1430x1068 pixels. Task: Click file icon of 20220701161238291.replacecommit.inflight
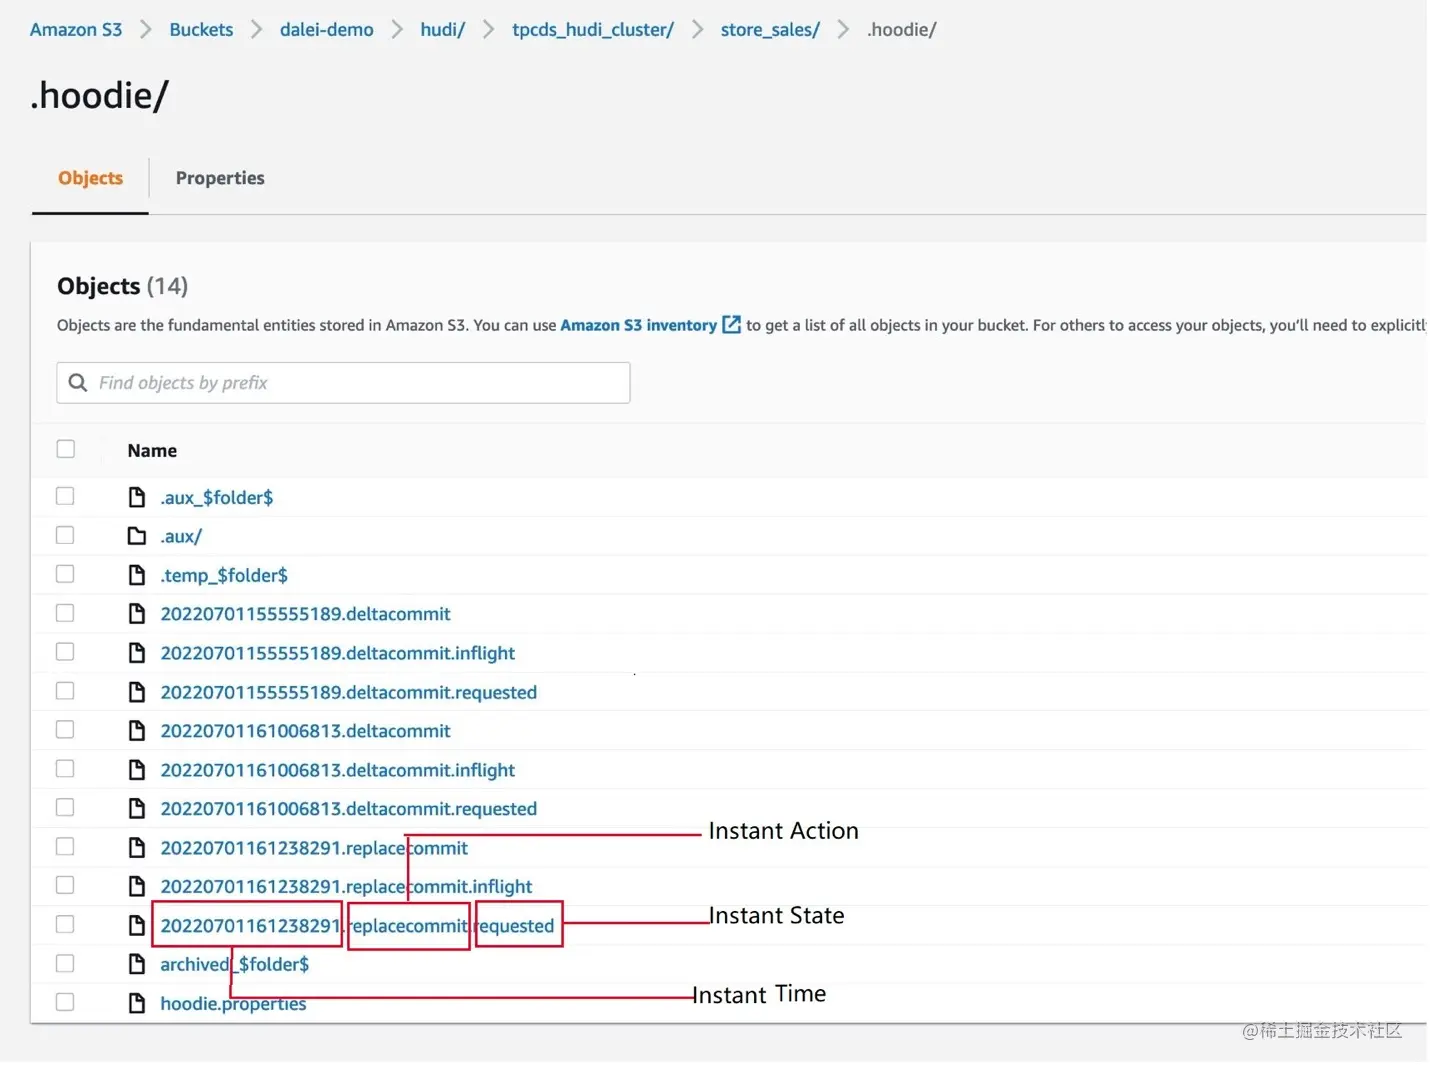(137, 886)
